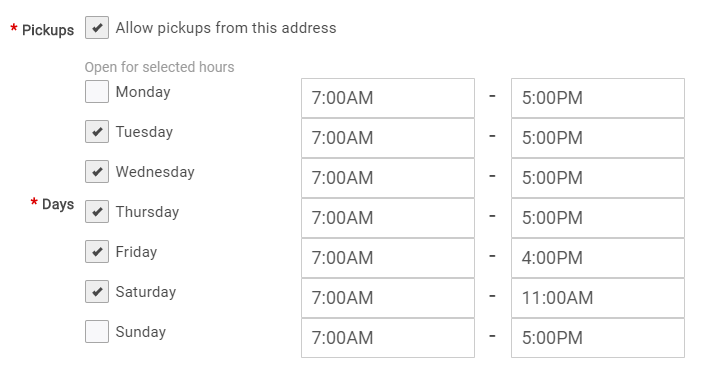Open Saturday's start time field
The width and height of the screenshot is (704, 370).
388,298
